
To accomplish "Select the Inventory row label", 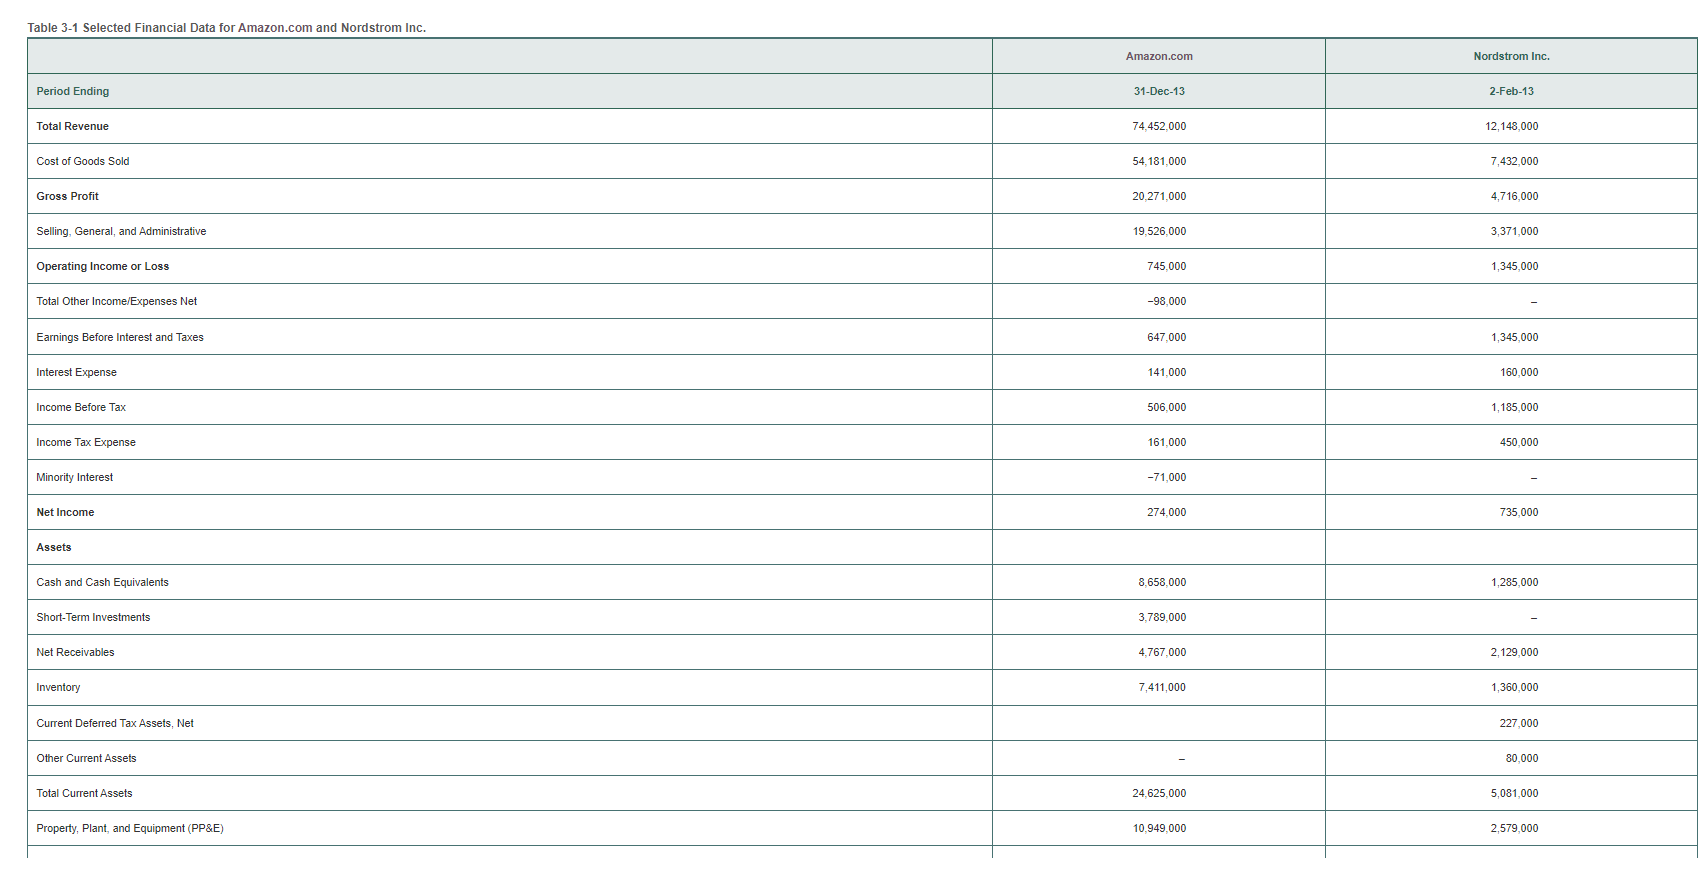I will [x=58, y=687].
